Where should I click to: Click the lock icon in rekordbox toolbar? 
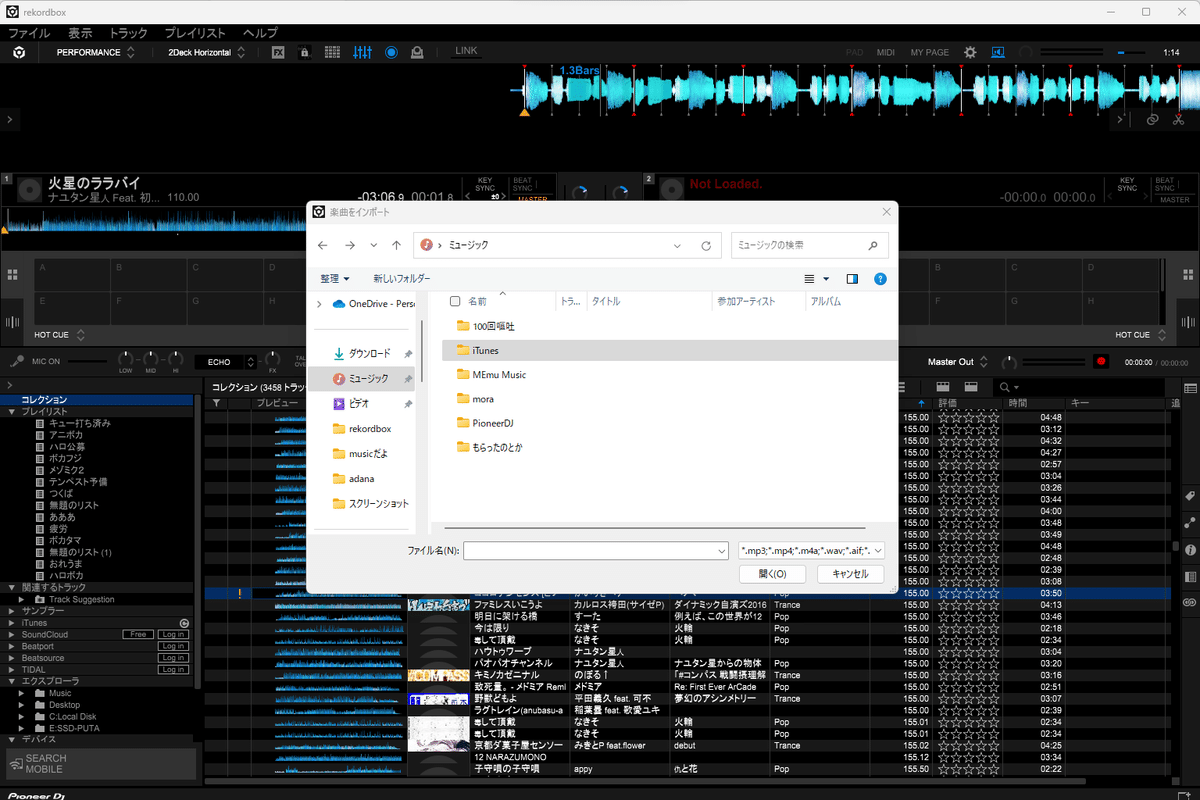coord(305,52)
